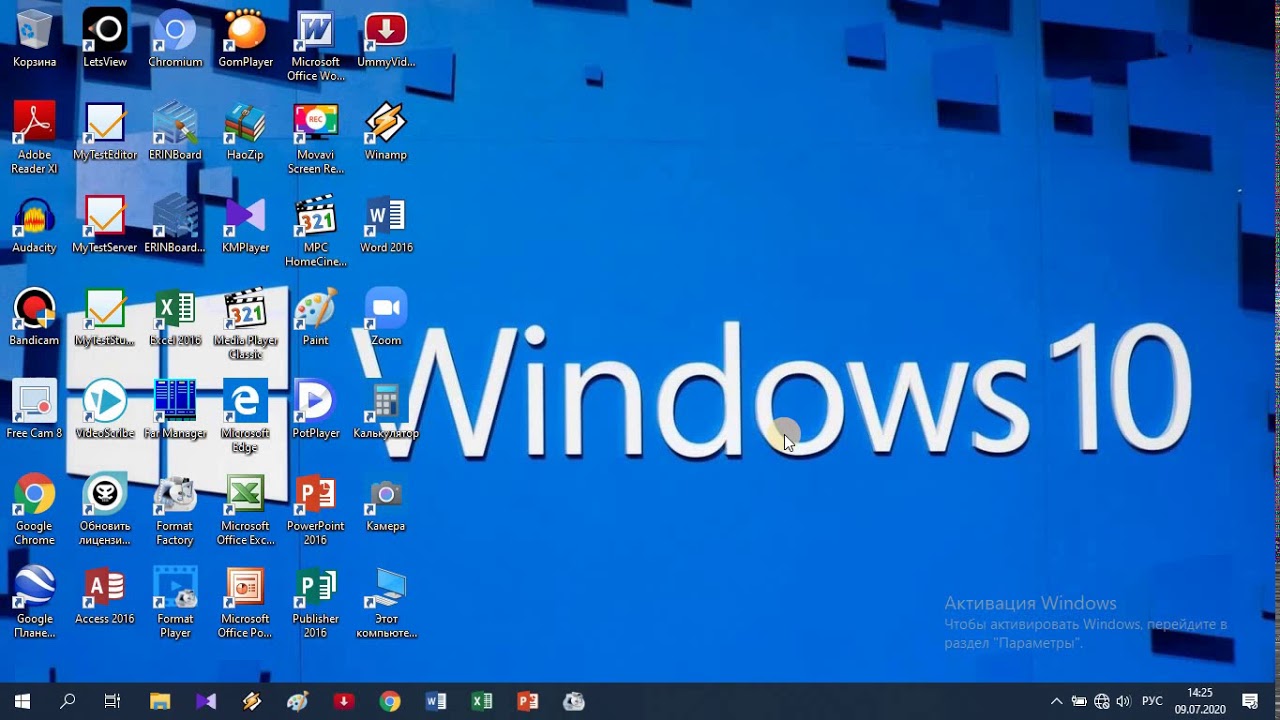The image size is (1280, 720).
Task: Select the Paint shortcut on the desktop
Action: 316,317
